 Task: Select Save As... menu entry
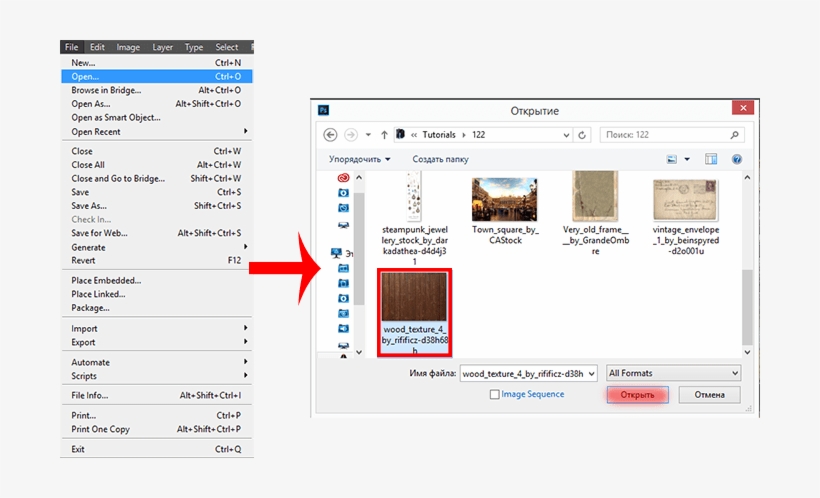89,206
